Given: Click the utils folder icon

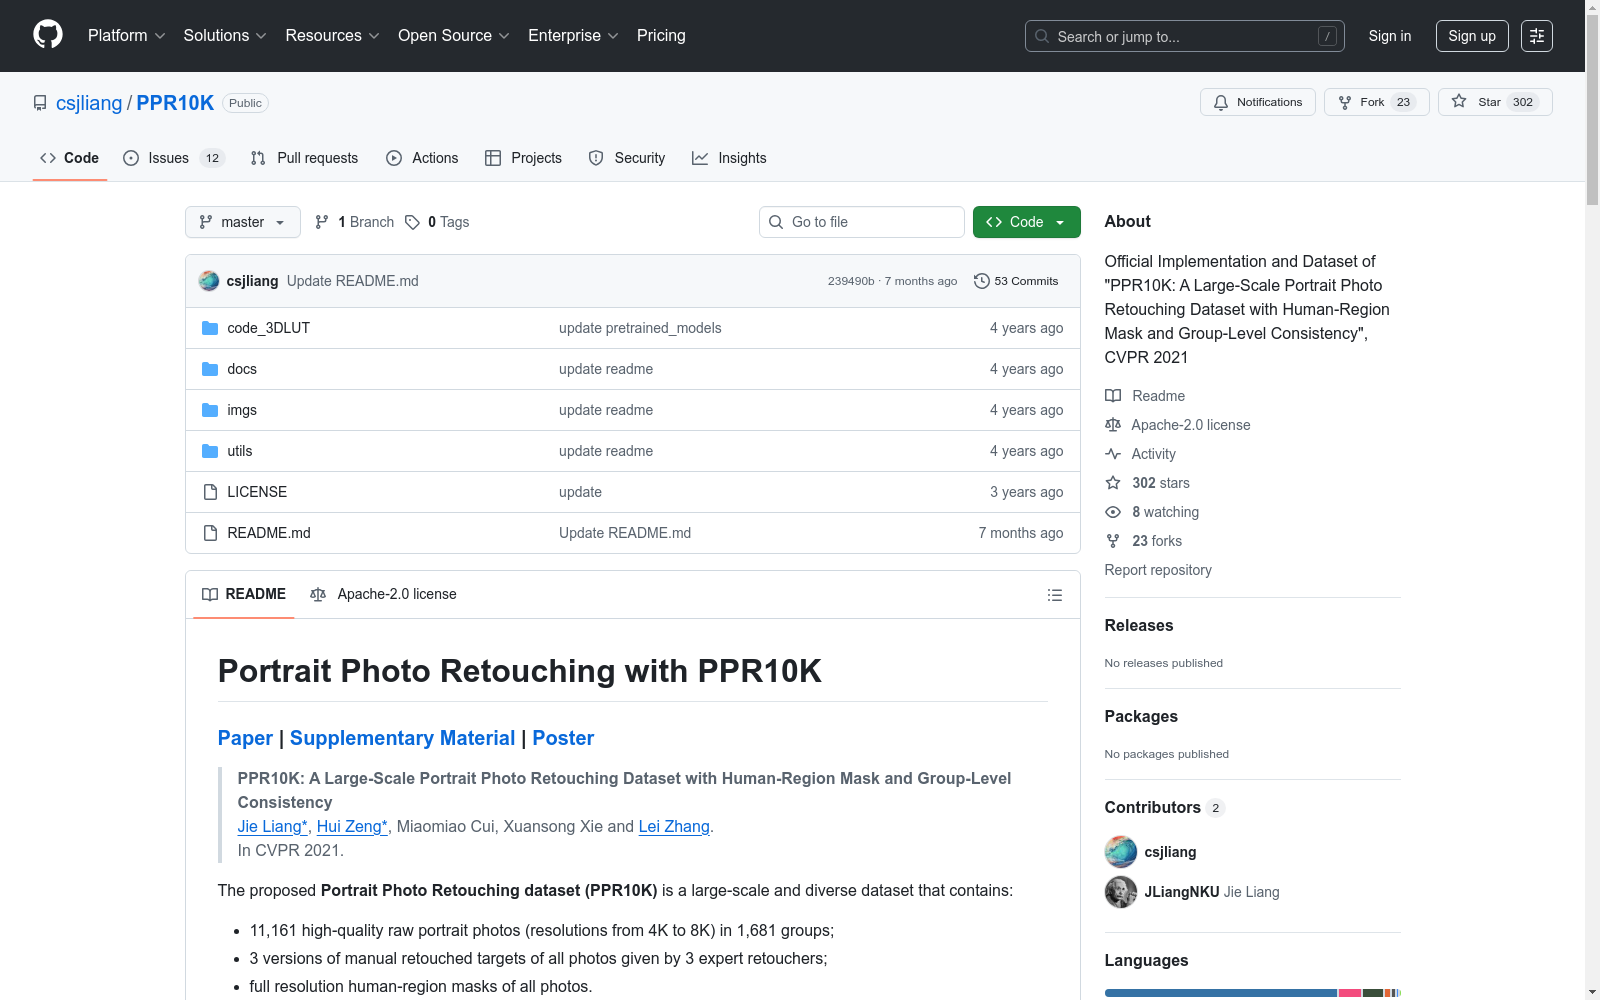Looking at the screenshot, I should [210, 451].
